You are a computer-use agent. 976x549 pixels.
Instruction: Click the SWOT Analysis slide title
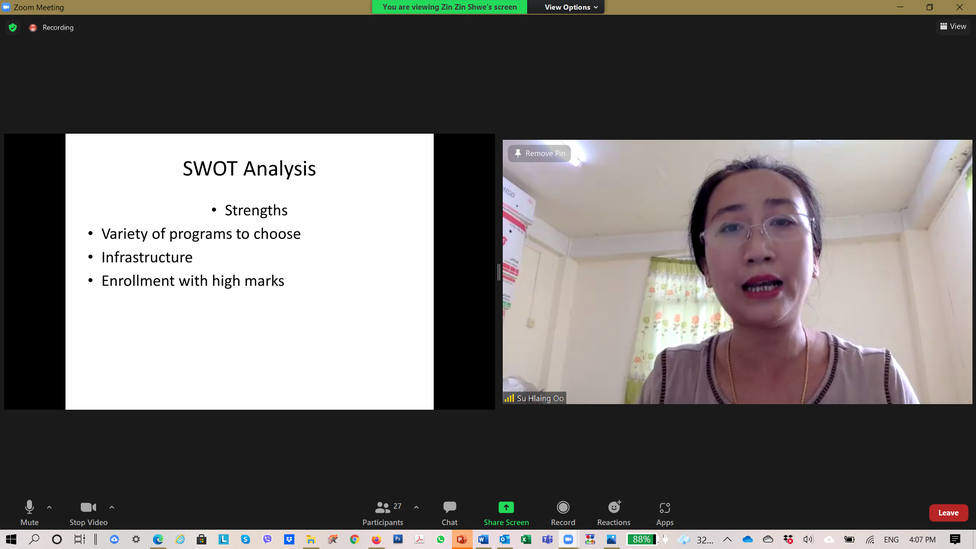tap(249, 169)
